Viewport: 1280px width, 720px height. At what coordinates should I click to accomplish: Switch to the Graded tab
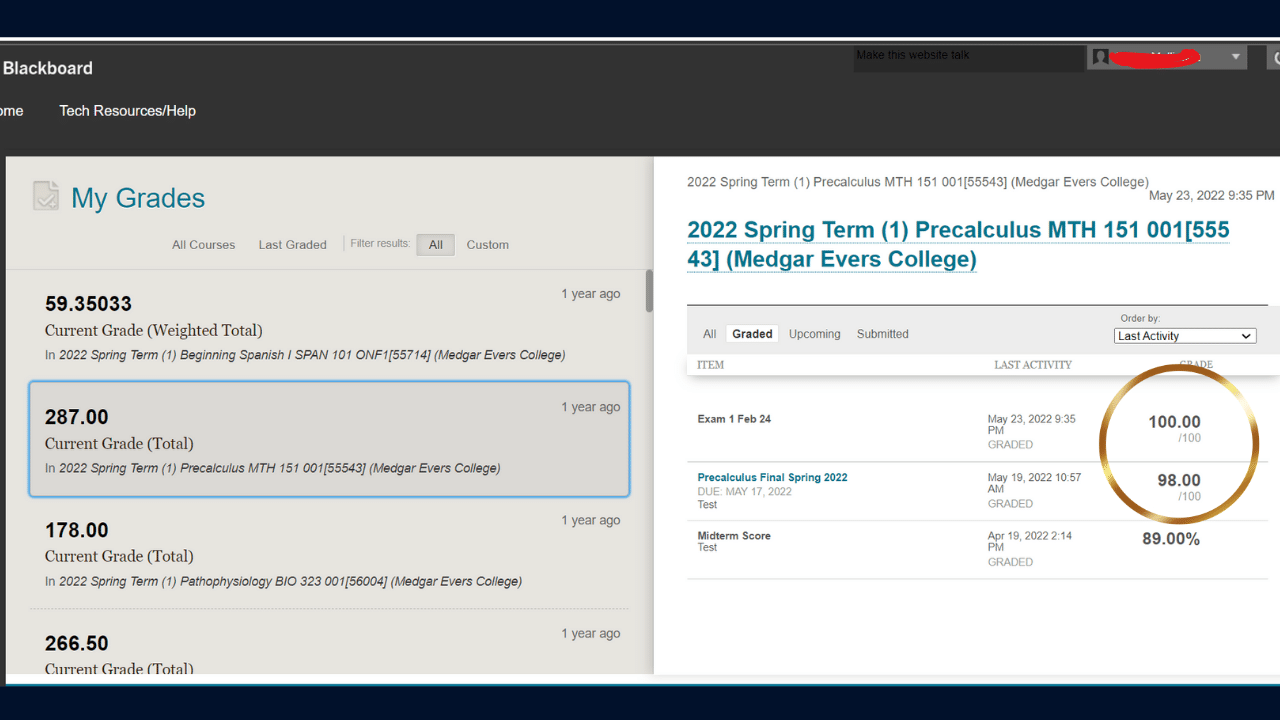pos(752,334)
